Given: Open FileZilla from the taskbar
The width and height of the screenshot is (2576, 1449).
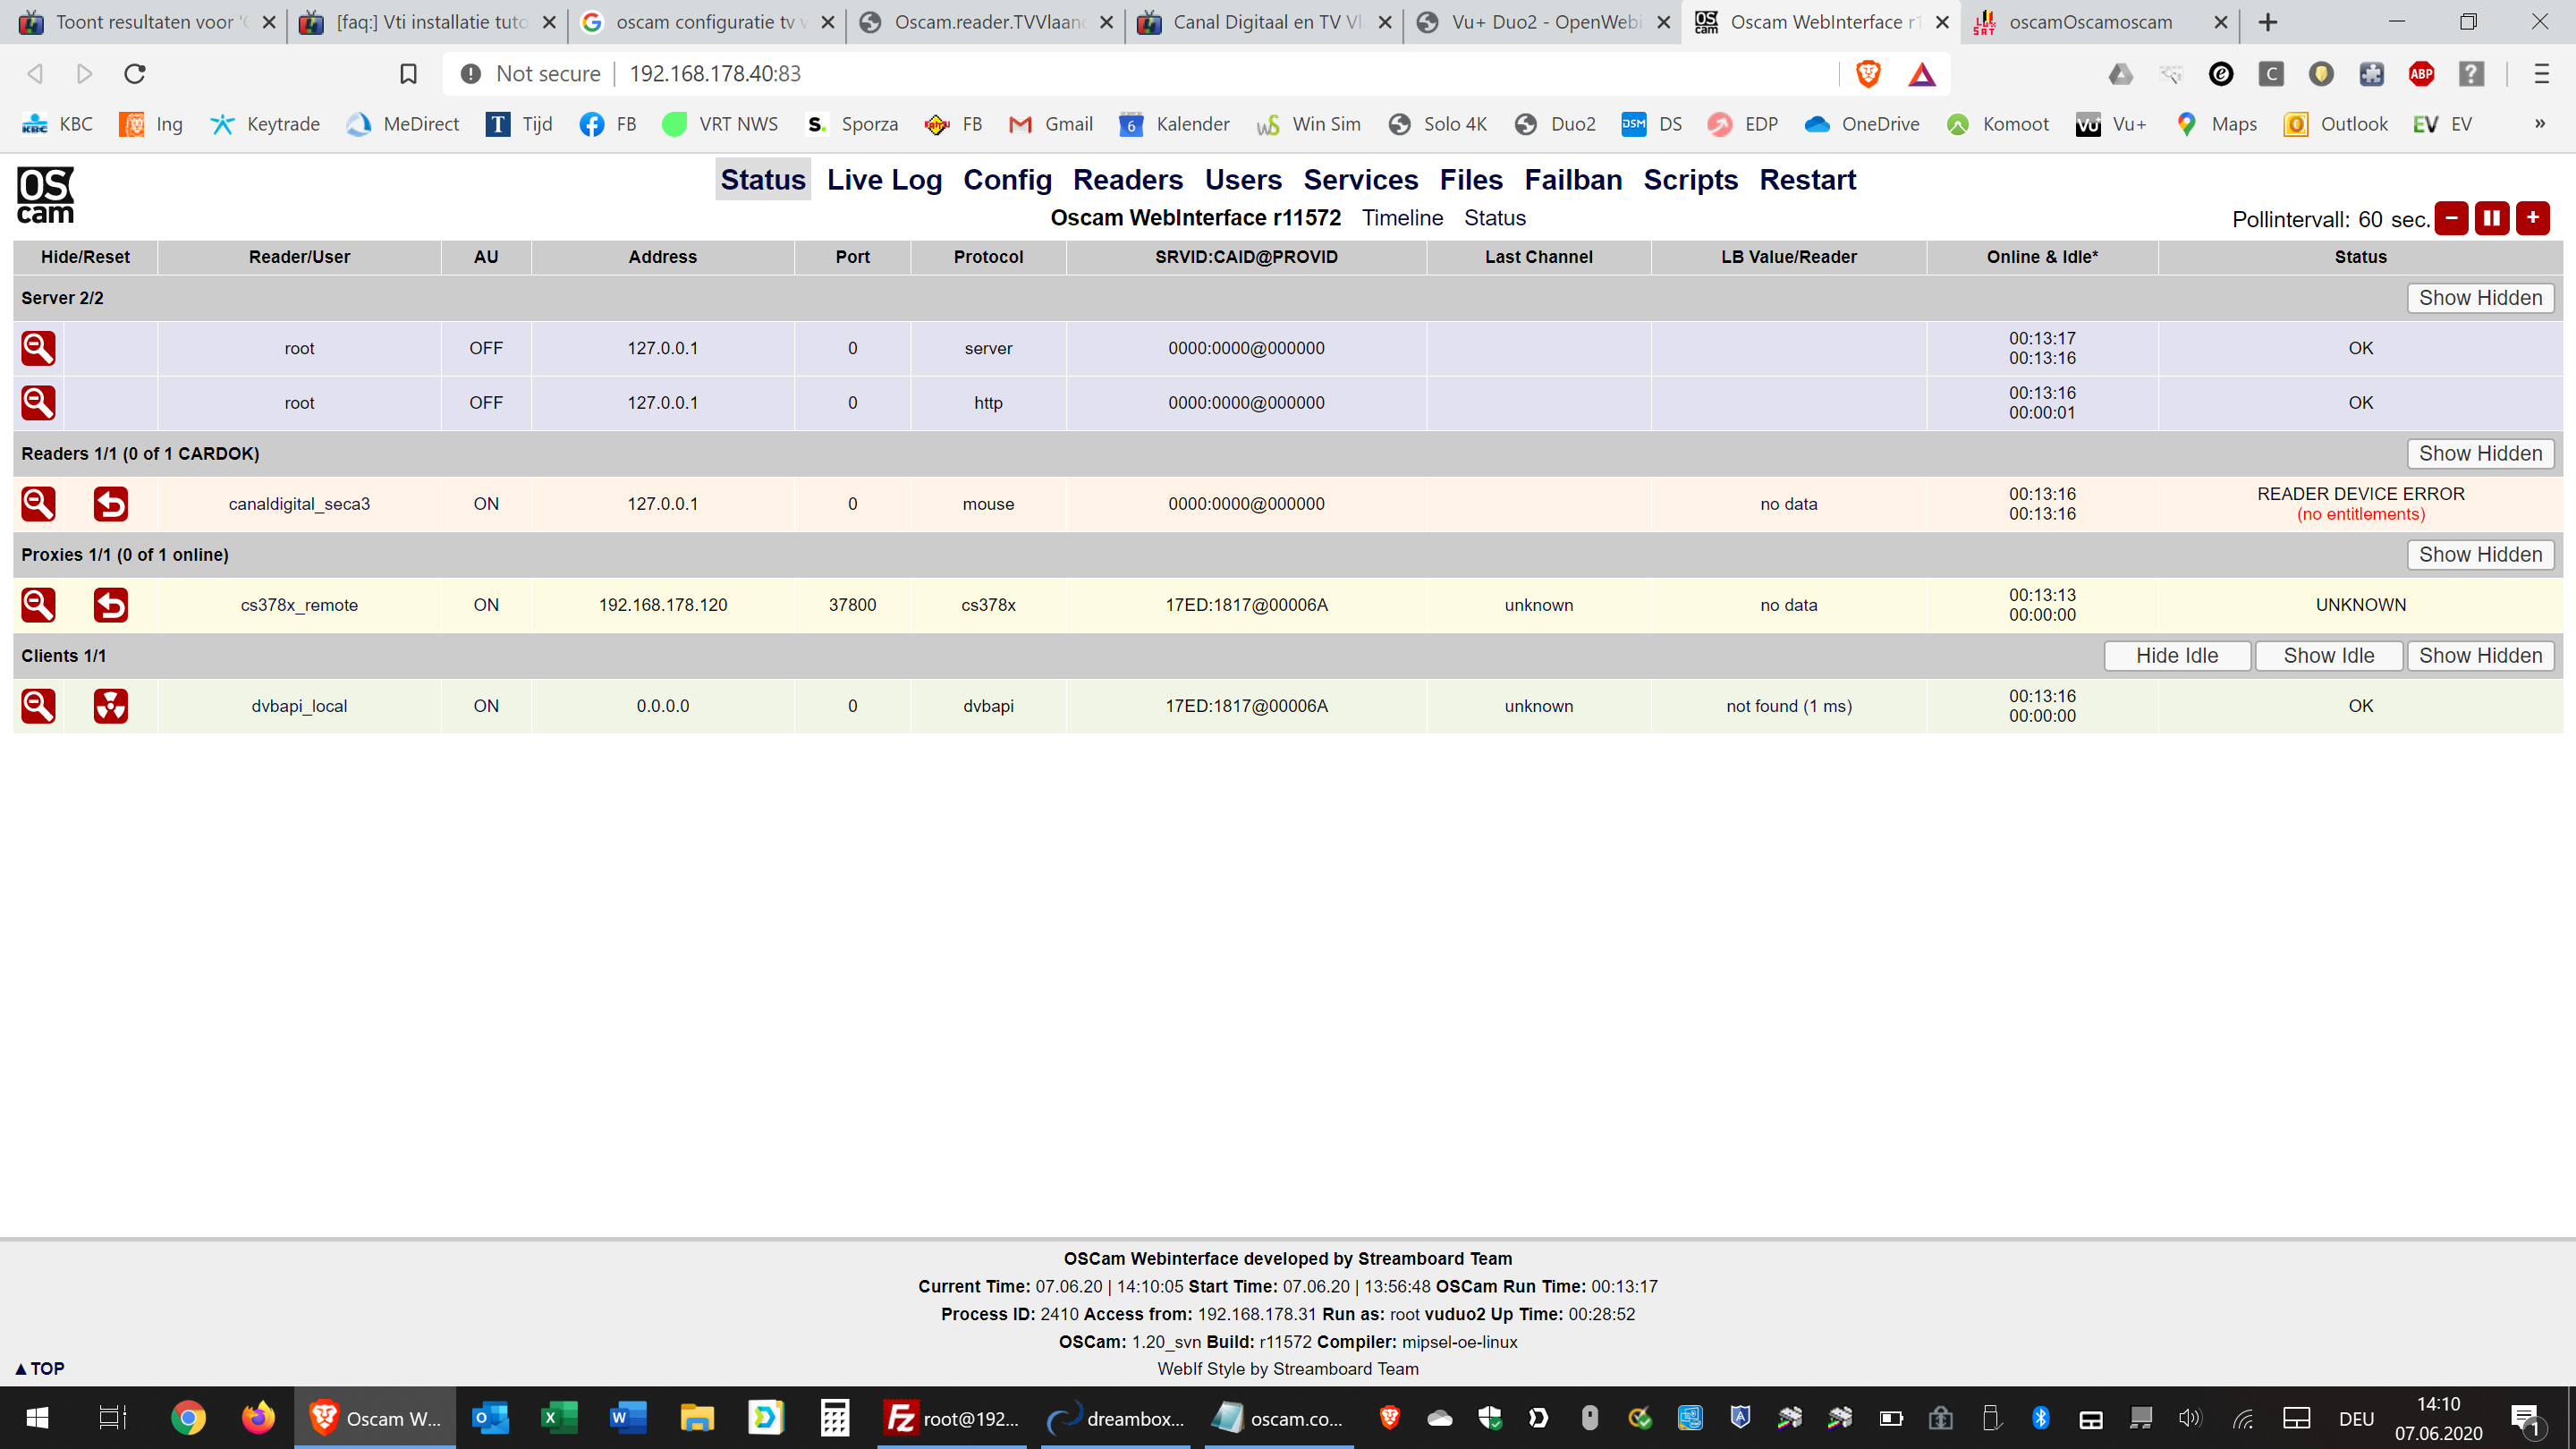Looking at the screenshot, I should coord(952,1418).
